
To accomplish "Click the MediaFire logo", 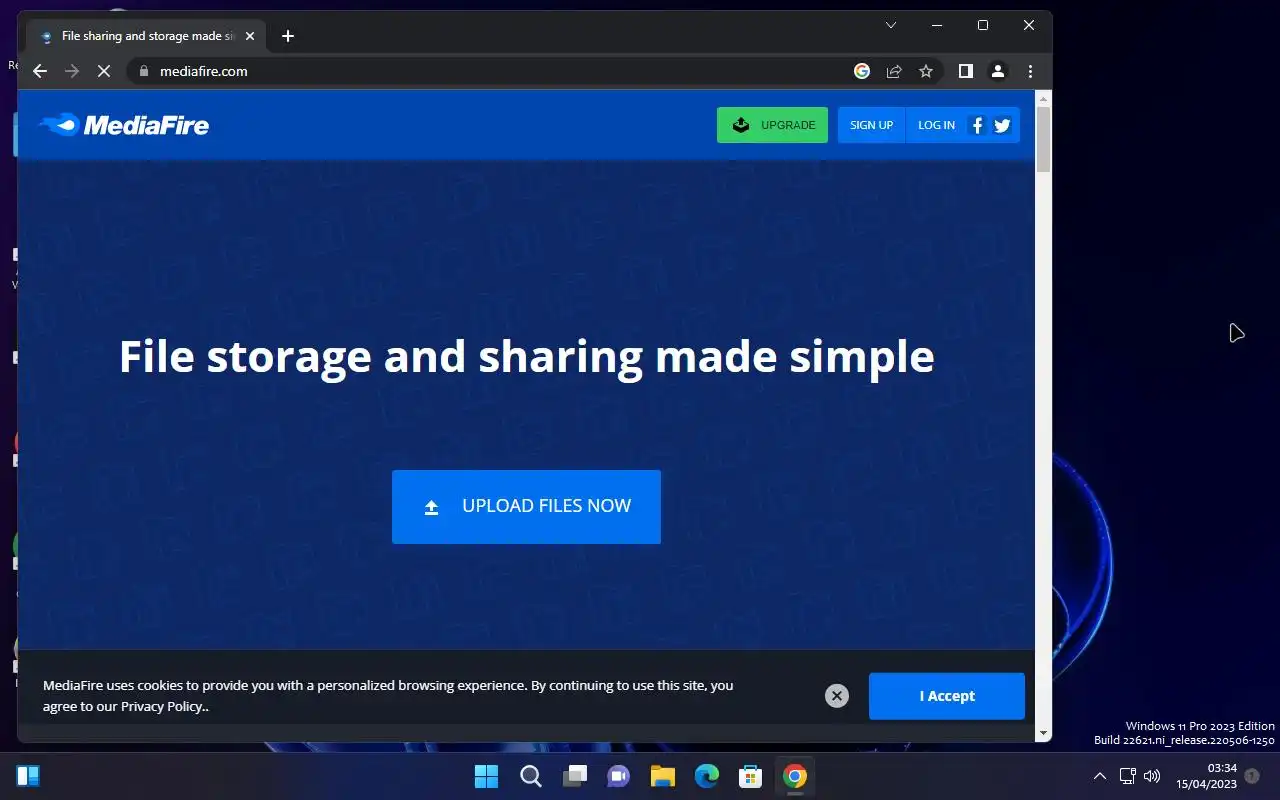I will [x=124, y=125].
